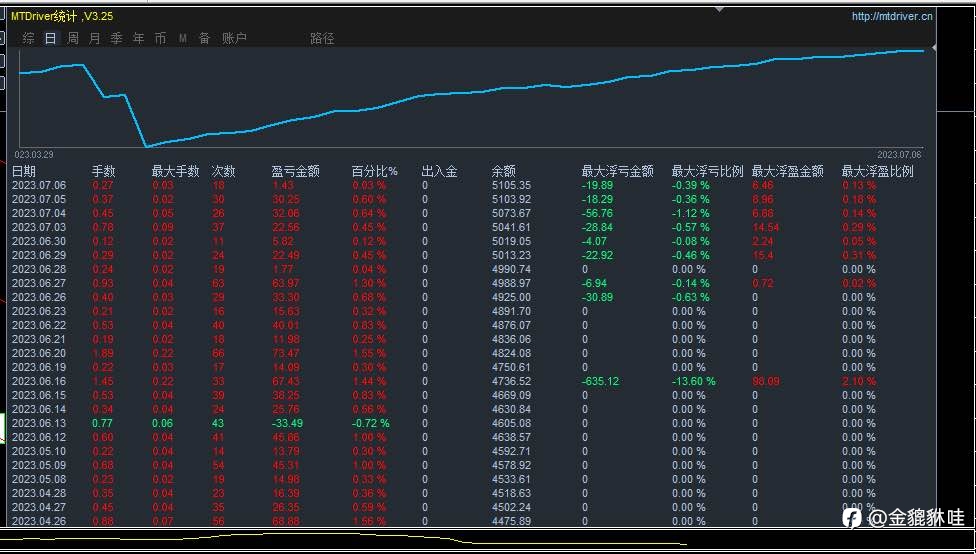Open the 路径 path tab
Viewport: 976px width, 554px height.
pyautogui.click(x=322, y=39)
